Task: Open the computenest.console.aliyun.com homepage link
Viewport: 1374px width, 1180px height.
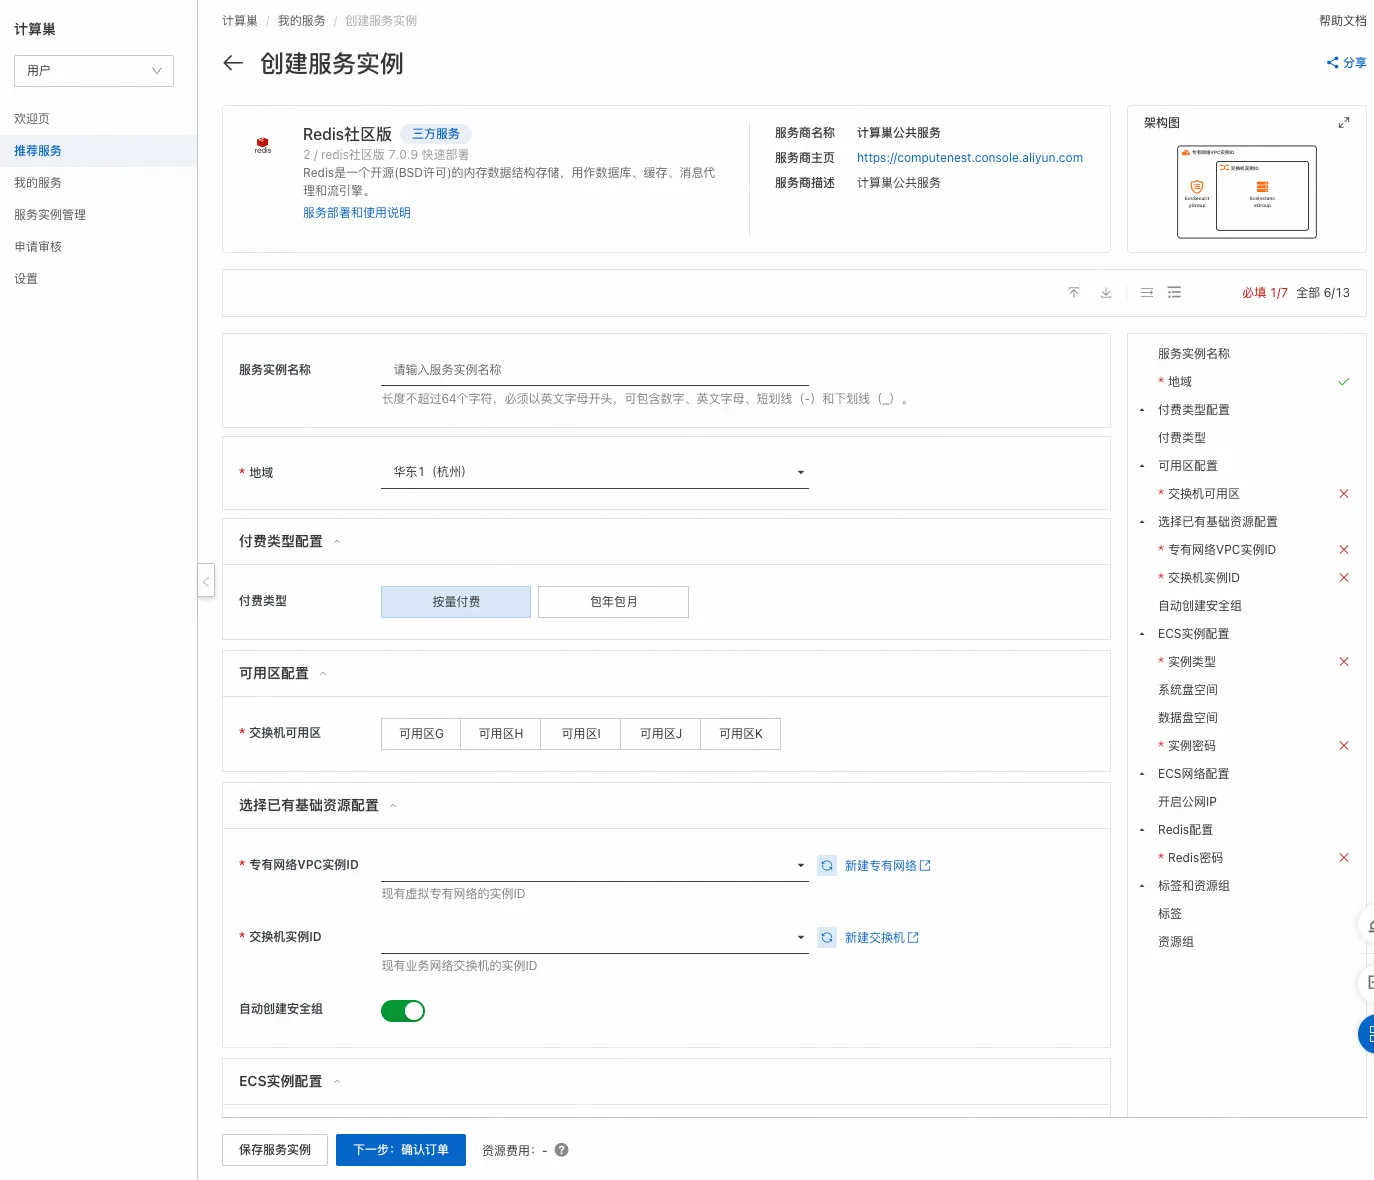Action: pyautogui.click(x=970, y=158)
